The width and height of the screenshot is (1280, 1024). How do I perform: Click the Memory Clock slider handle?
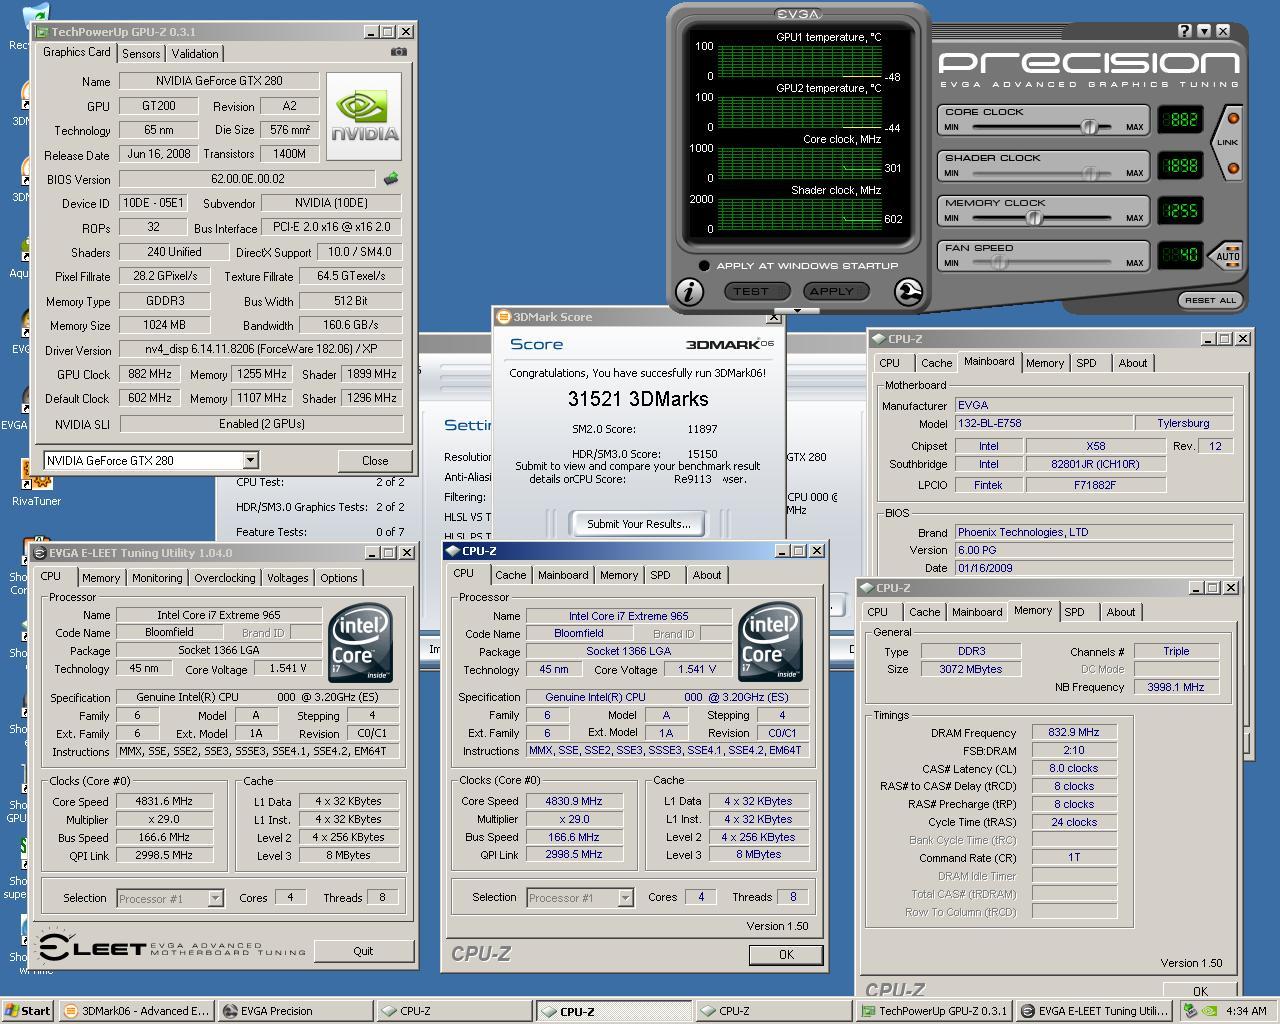point(1034,218)
